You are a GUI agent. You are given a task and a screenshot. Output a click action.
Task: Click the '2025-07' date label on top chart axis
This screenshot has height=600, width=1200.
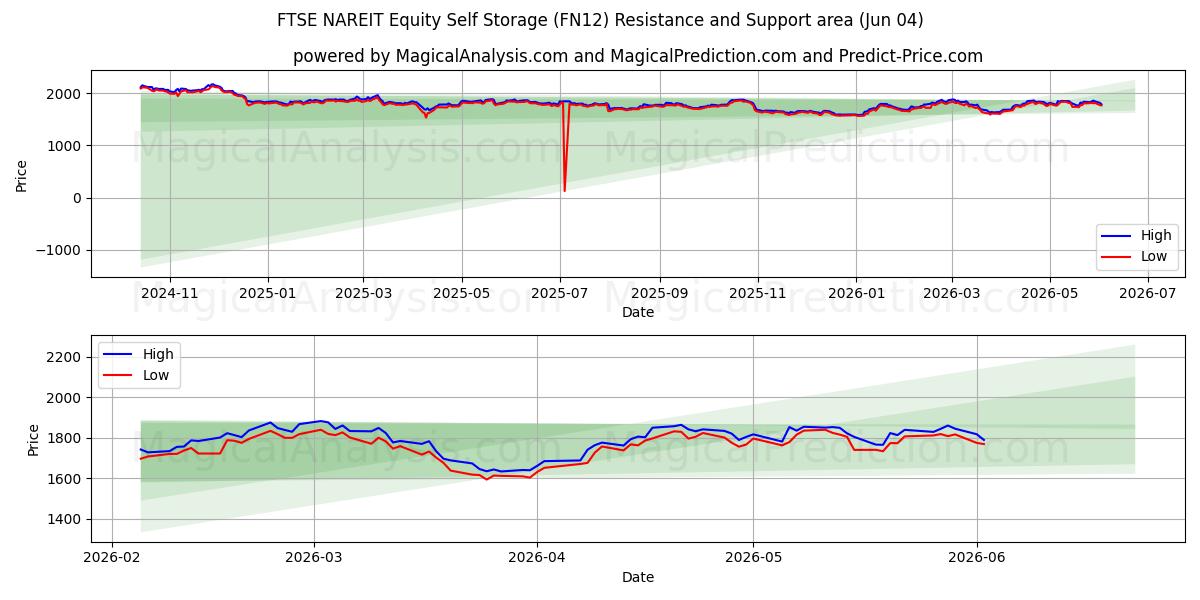(560, 294)
